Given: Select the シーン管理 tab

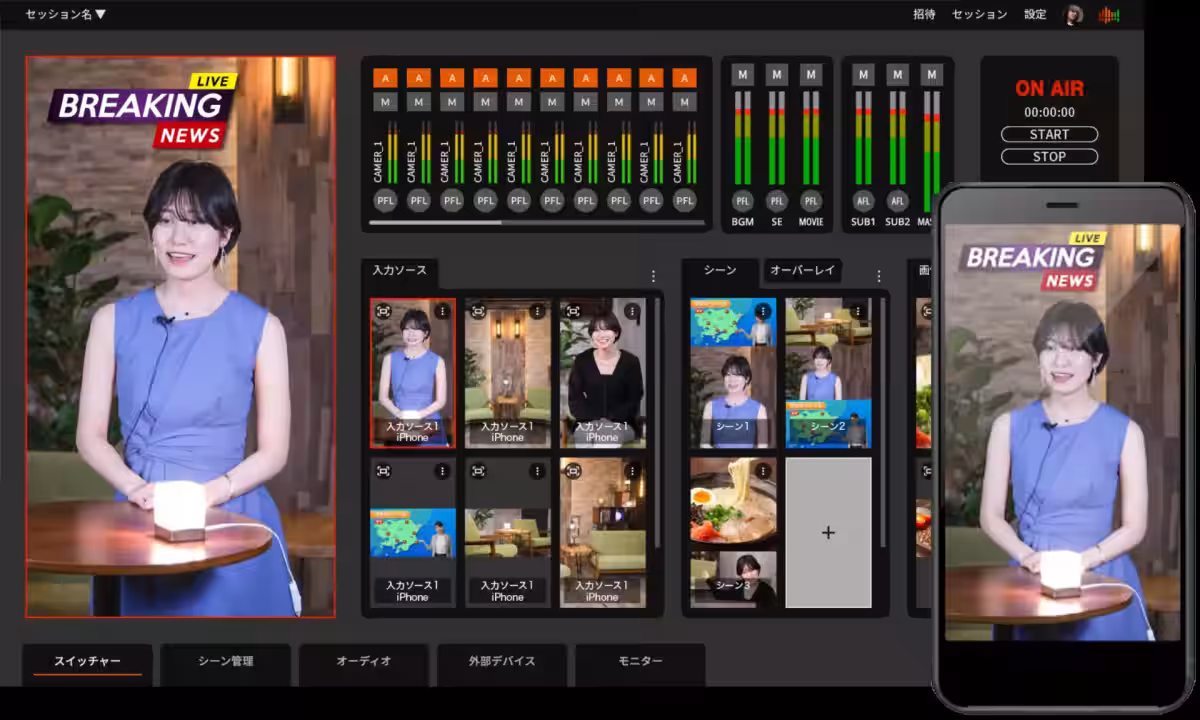Looking at the screenshot, I should (x=225, y=661).
